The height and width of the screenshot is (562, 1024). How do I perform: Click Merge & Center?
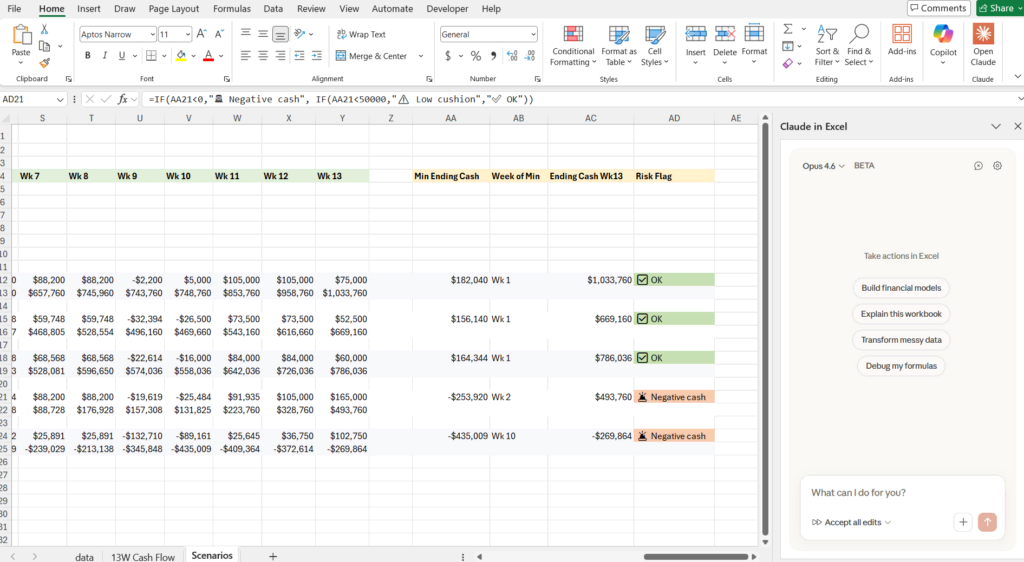(x=372, y=56)
